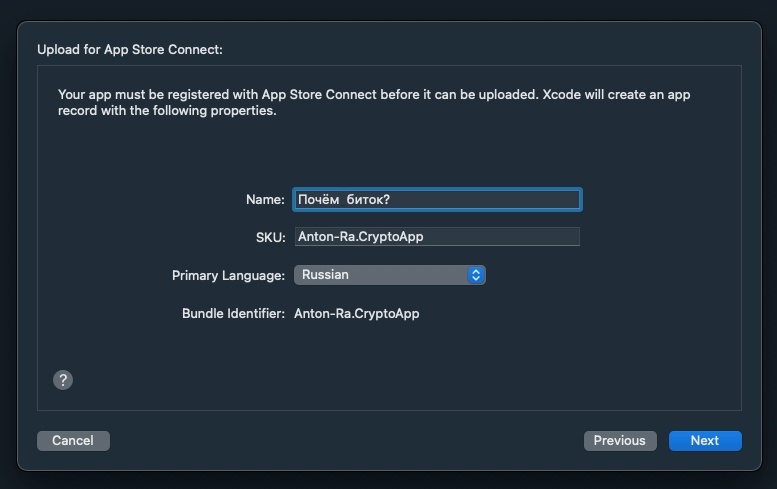Click the "SKU:" field label
The width and height of the screenshot is (777, 489).
click(x=270, y=237)
